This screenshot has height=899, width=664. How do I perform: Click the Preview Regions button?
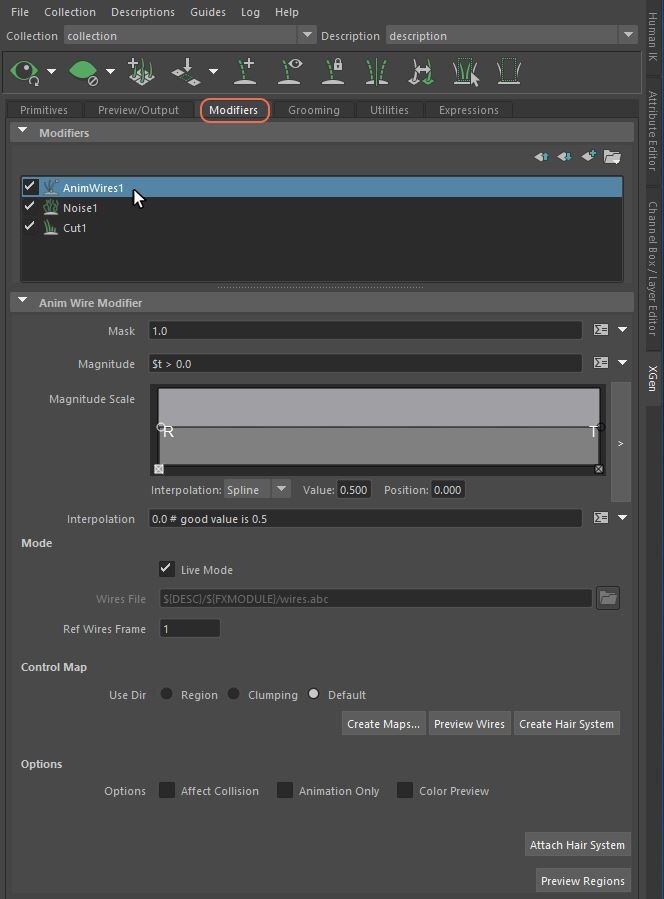pyautogui.click(x=582, y=881)
